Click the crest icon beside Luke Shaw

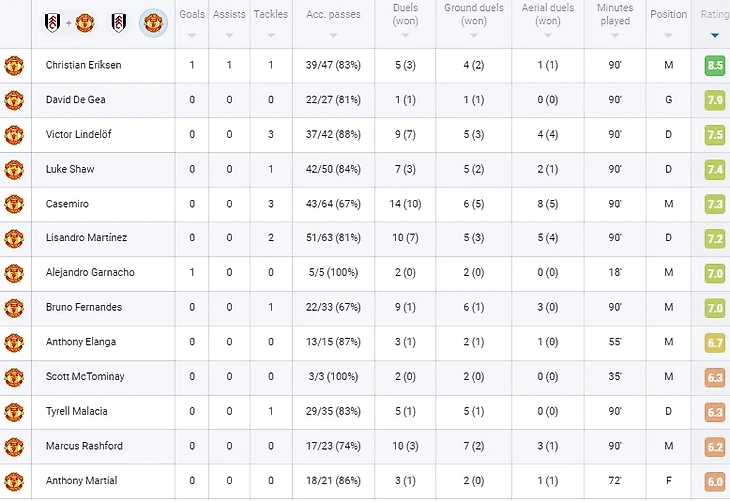coord(14,169)
